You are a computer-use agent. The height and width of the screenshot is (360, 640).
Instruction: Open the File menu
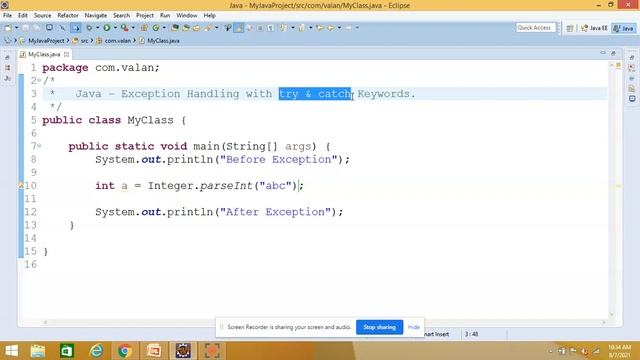7,16
